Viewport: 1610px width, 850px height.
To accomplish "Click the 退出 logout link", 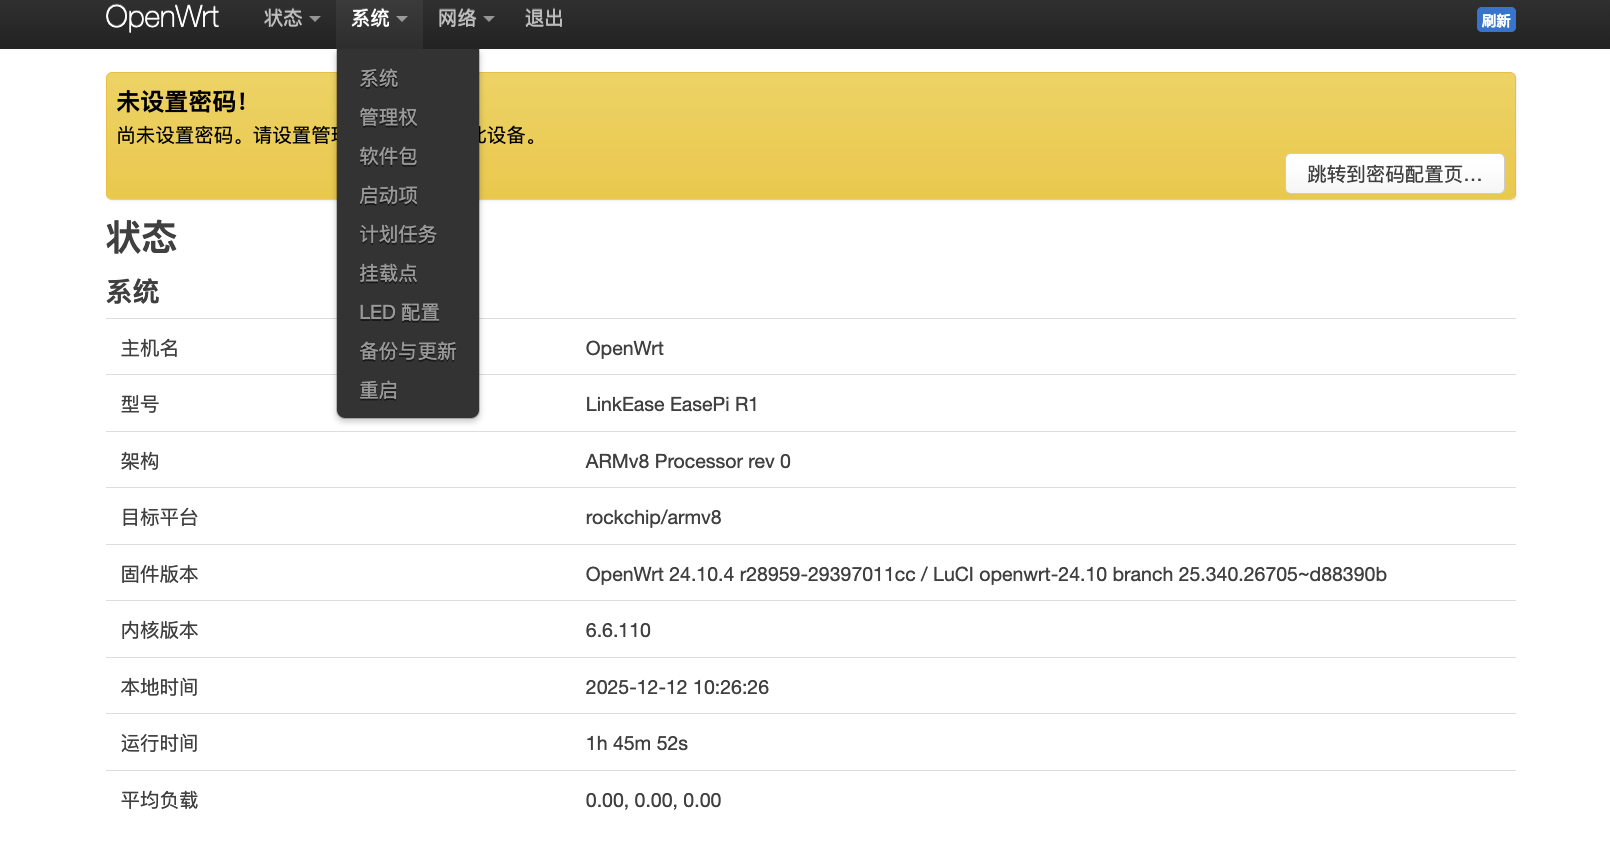I will (544, 19).
